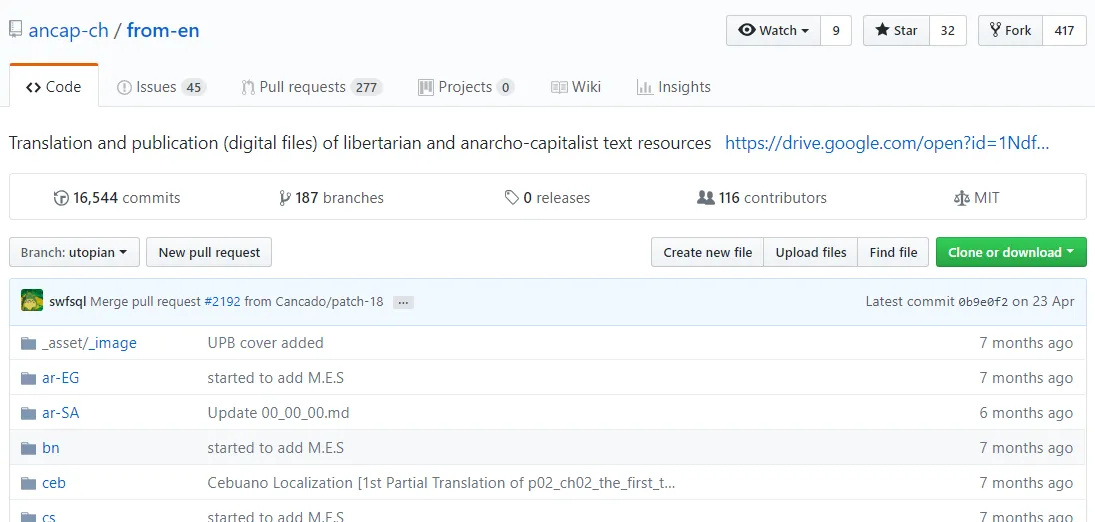Click the folder icon for ceb

pyautogui.click(x=28, y=483)
